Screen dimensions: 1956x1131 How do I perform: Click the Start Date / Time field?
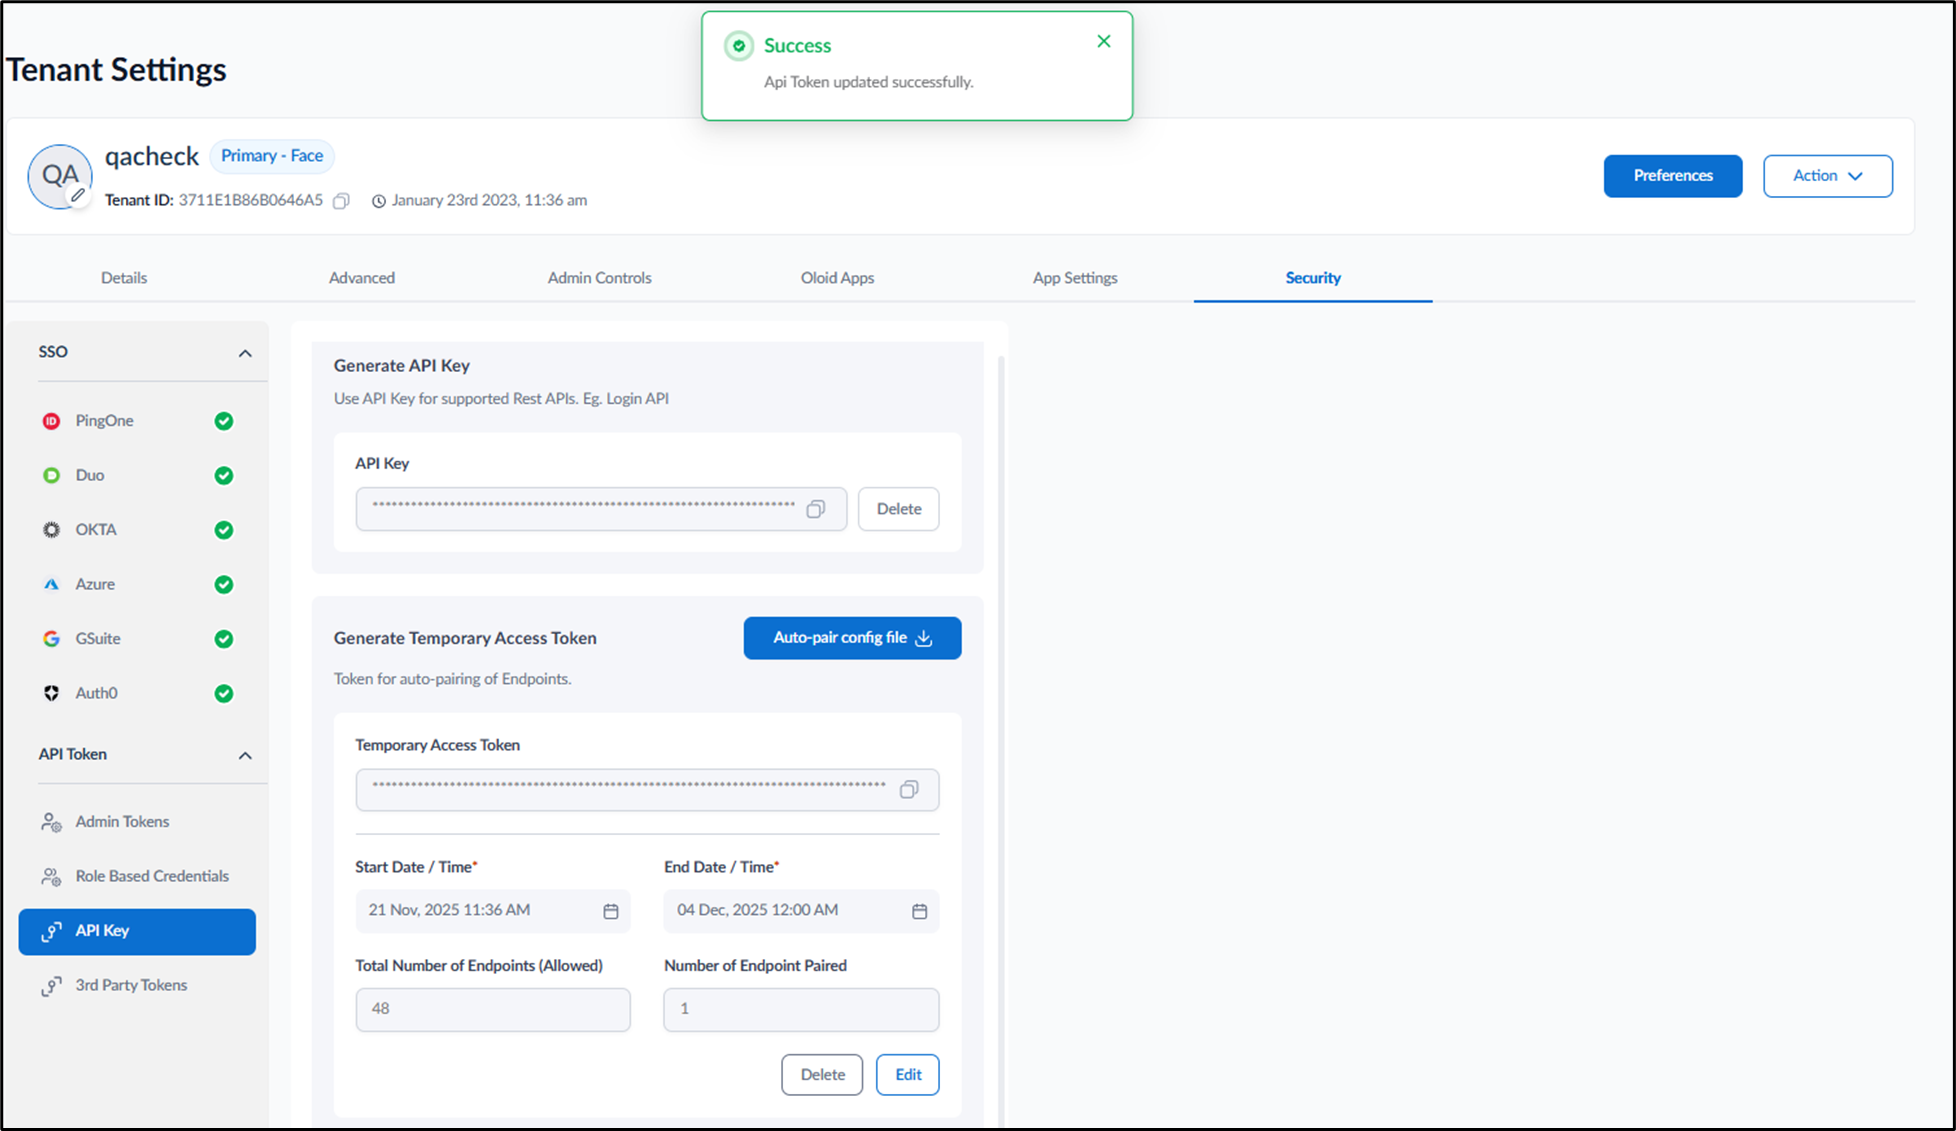[x=493, y=911]
